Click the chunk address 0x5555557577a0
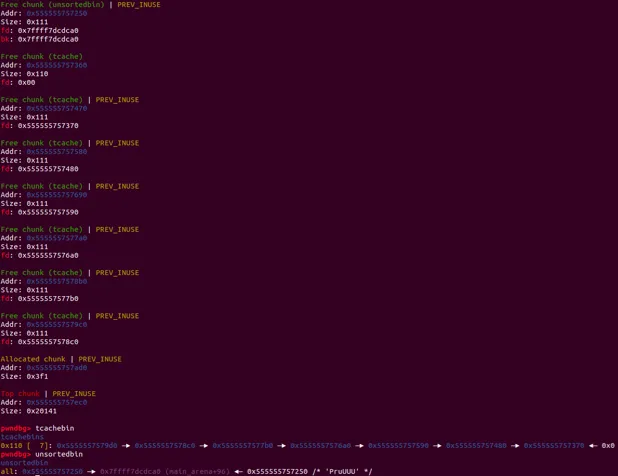The width and height of the screenshot is (618, 476). (x=57, y=238)
